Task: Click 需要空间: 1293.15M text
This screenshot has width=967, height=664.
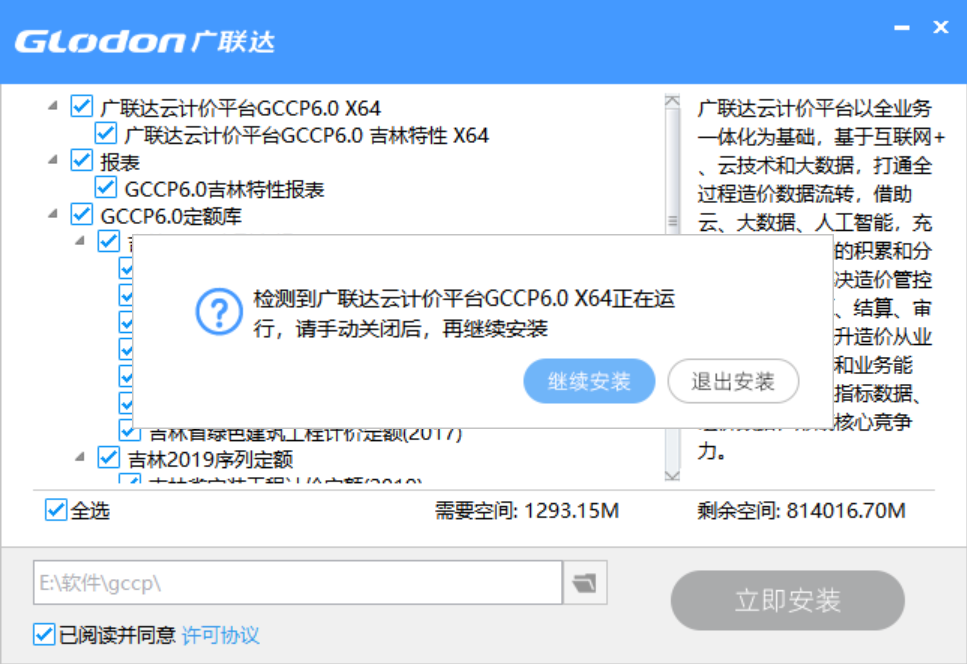Action: coord(527,510)
